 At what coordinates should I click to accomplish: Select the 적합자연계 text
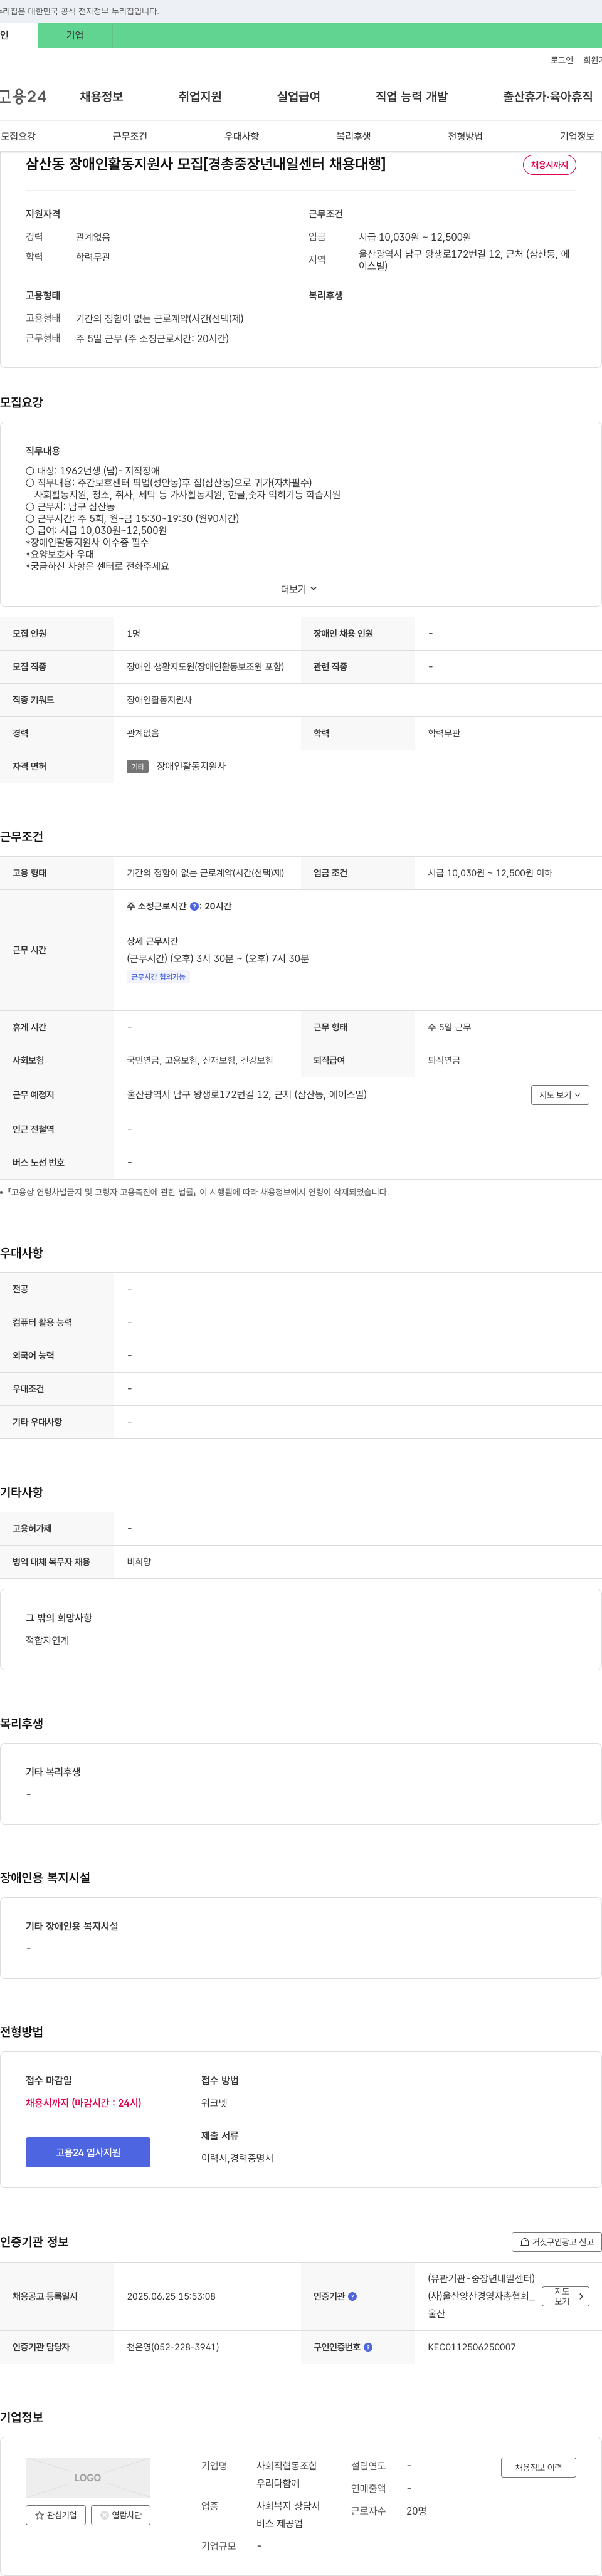(47, 1640)
